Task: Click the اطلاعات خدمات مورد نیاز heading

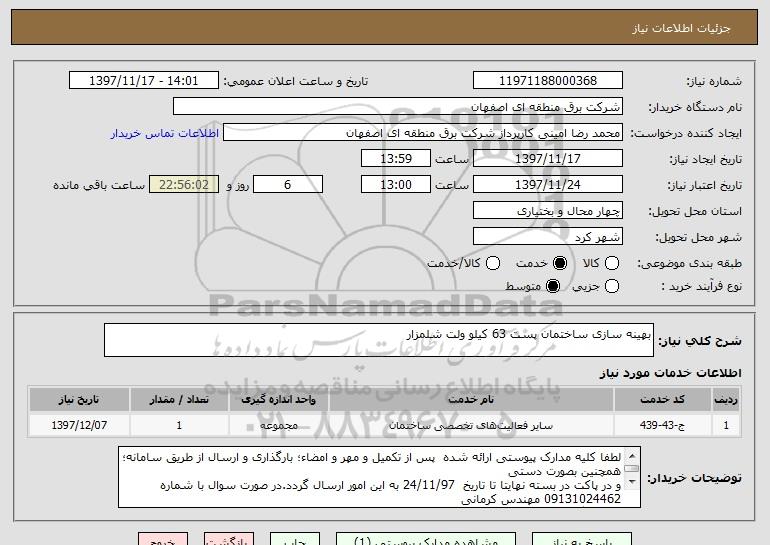Action: pos(670,373)
